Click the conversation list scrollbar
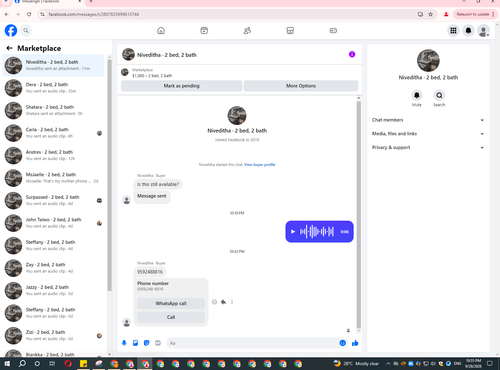This screenshot has height=370, width=500. [x=109, y=175]
